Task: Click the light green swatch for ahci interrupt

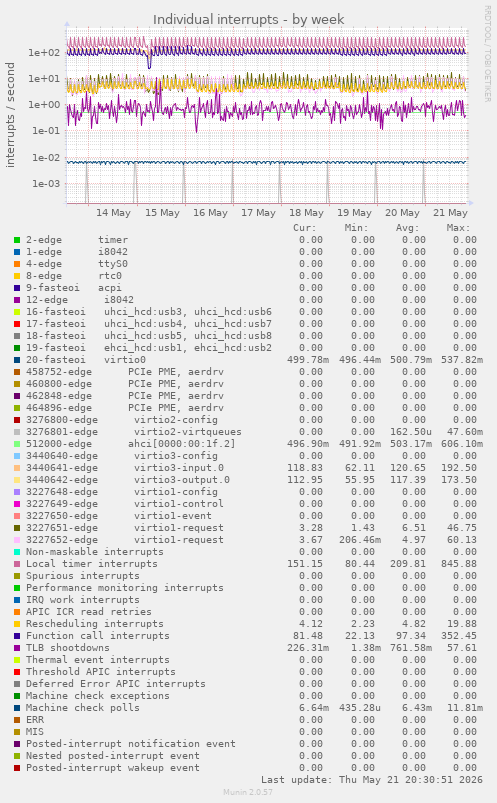Action: (x=17, y=444)
